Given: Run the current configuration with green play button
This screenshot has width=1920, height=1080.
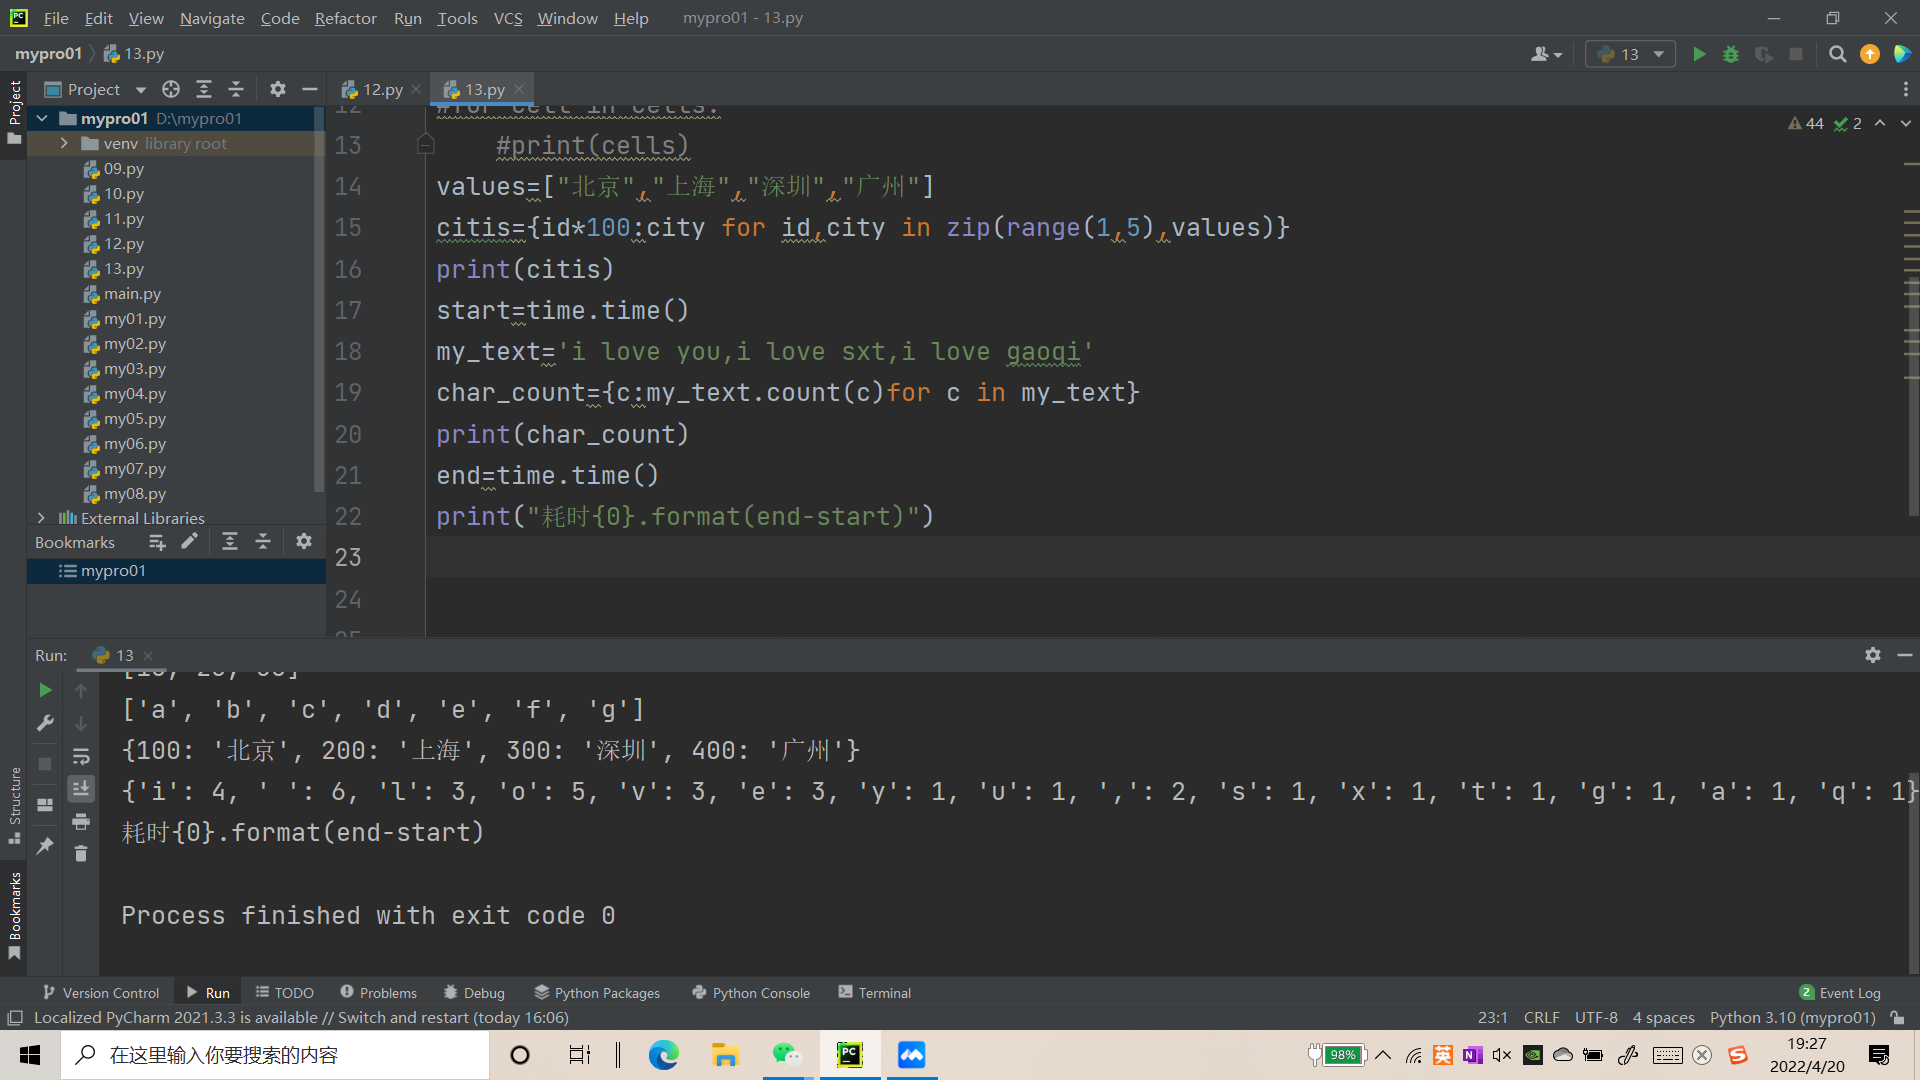Looking at the screenshot, I should [x=1698, y=54].
